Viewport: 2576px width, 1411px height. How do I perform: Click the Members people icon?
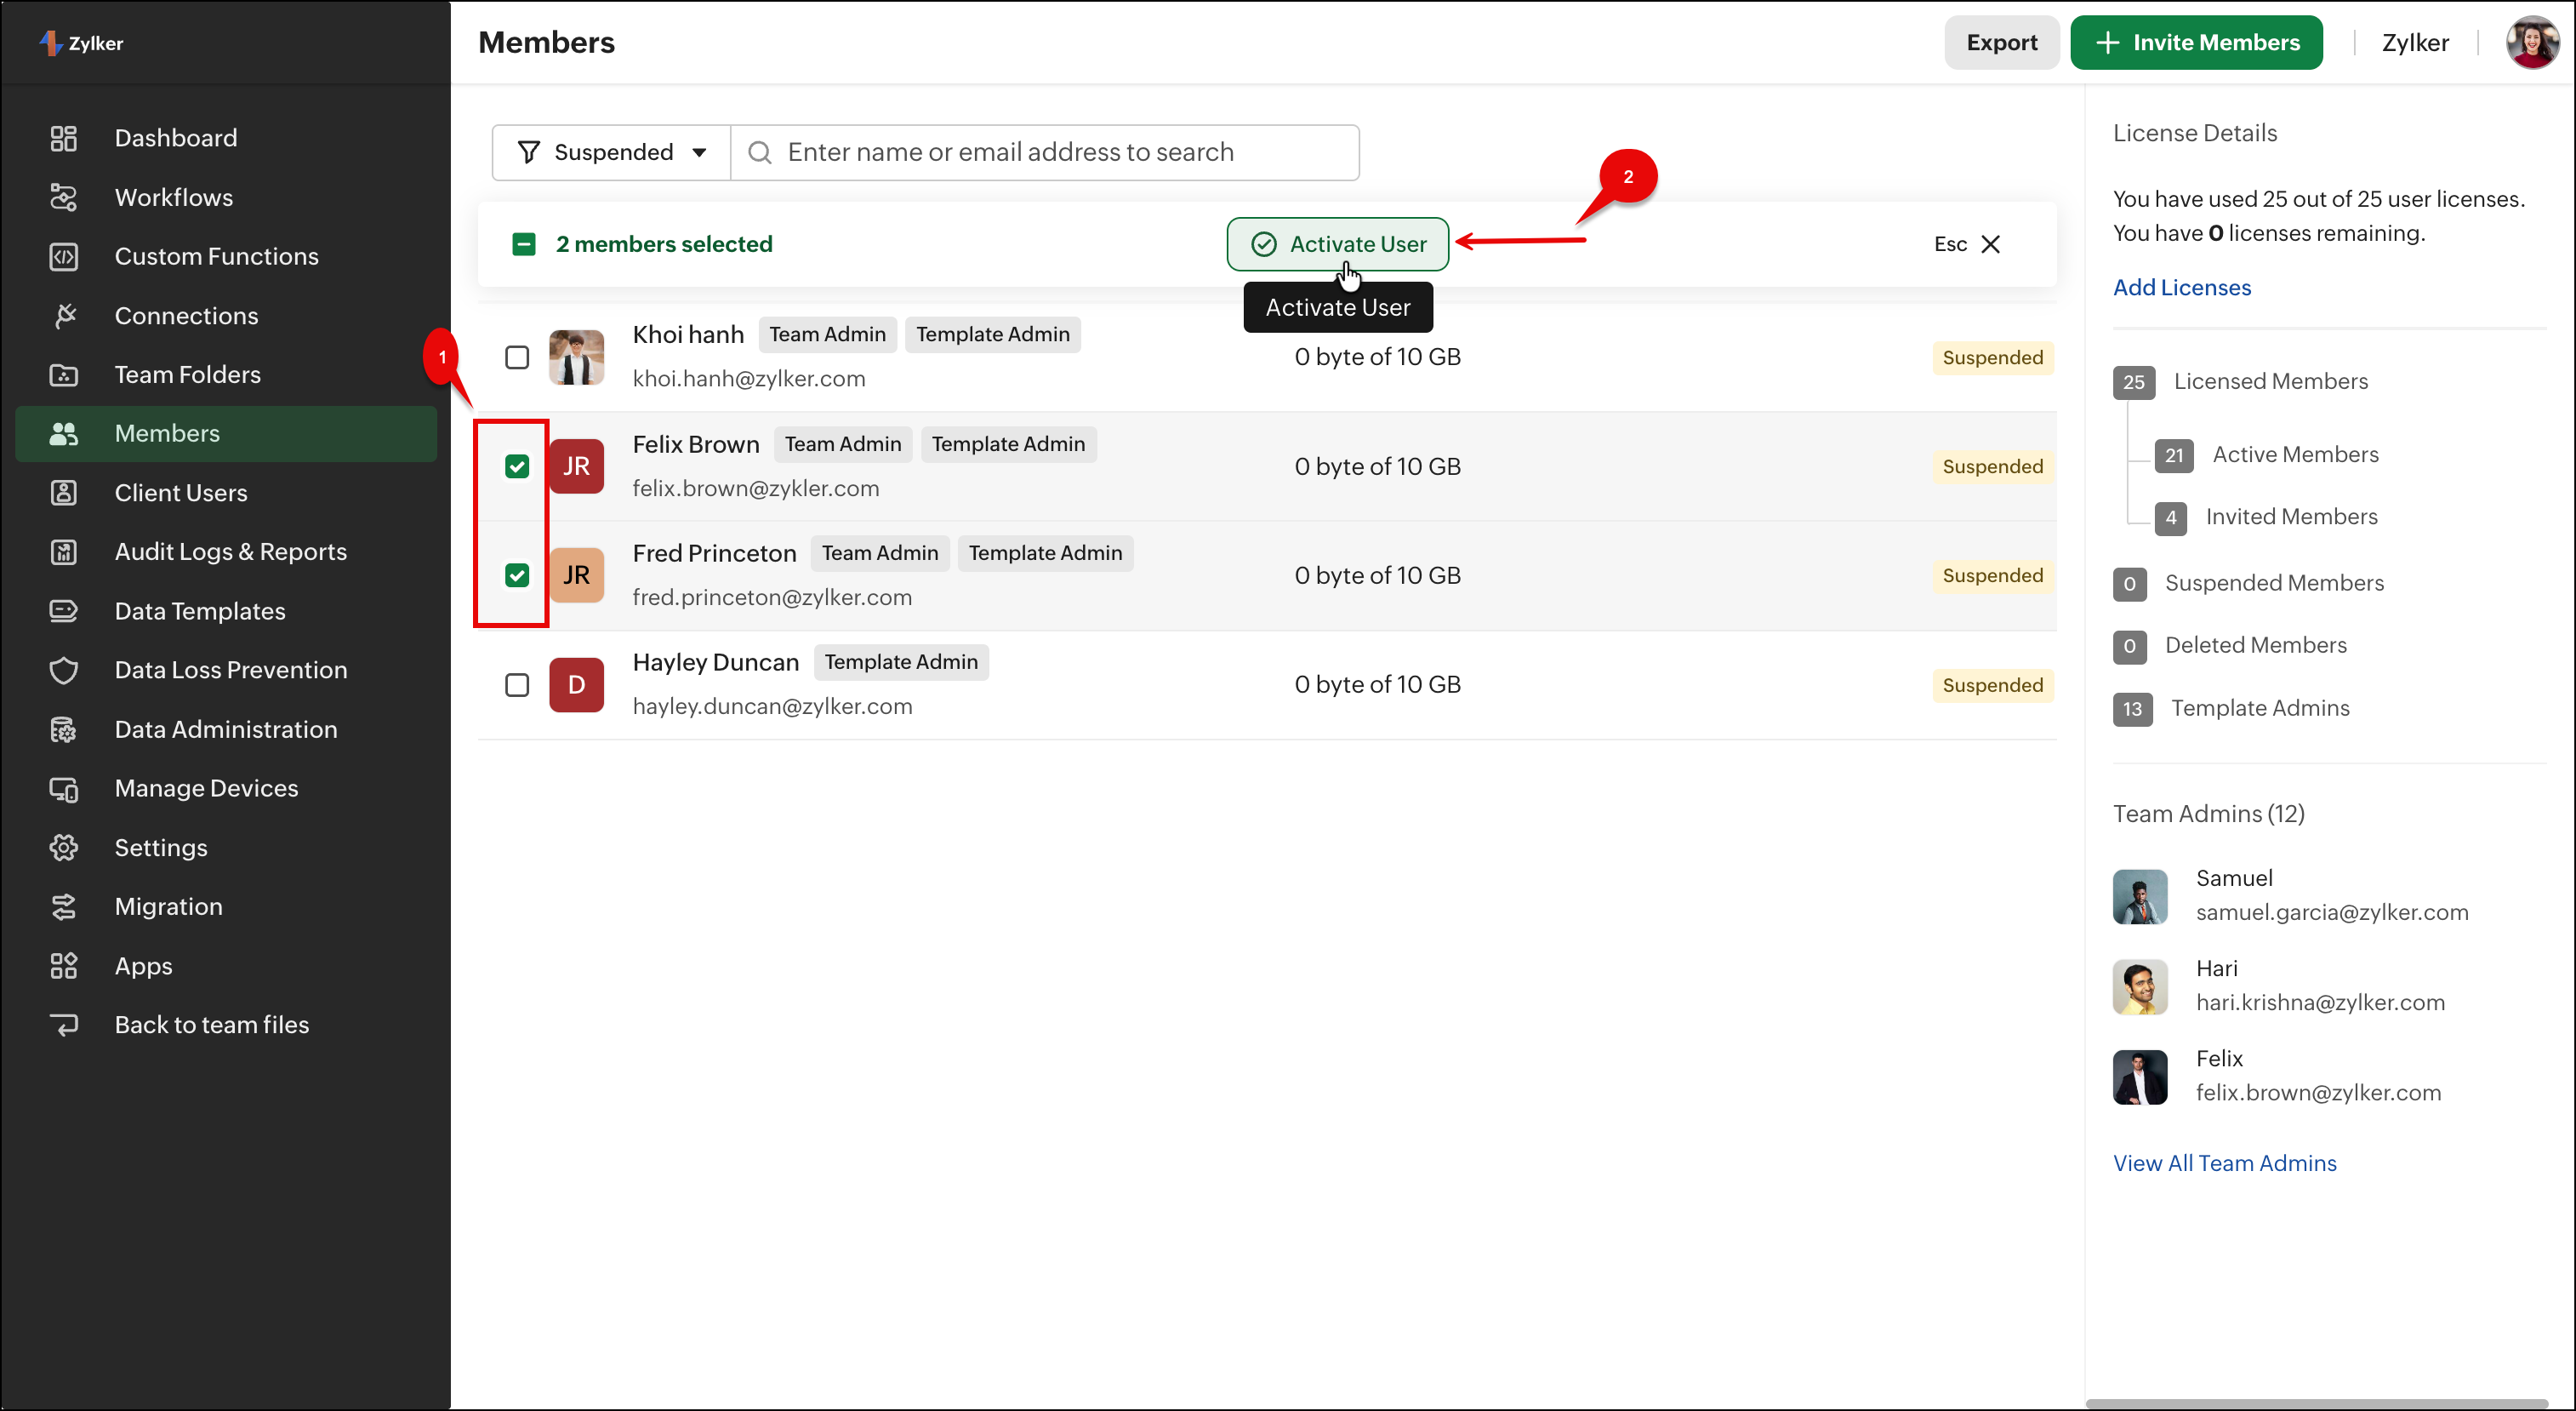(x=64, y=434)
